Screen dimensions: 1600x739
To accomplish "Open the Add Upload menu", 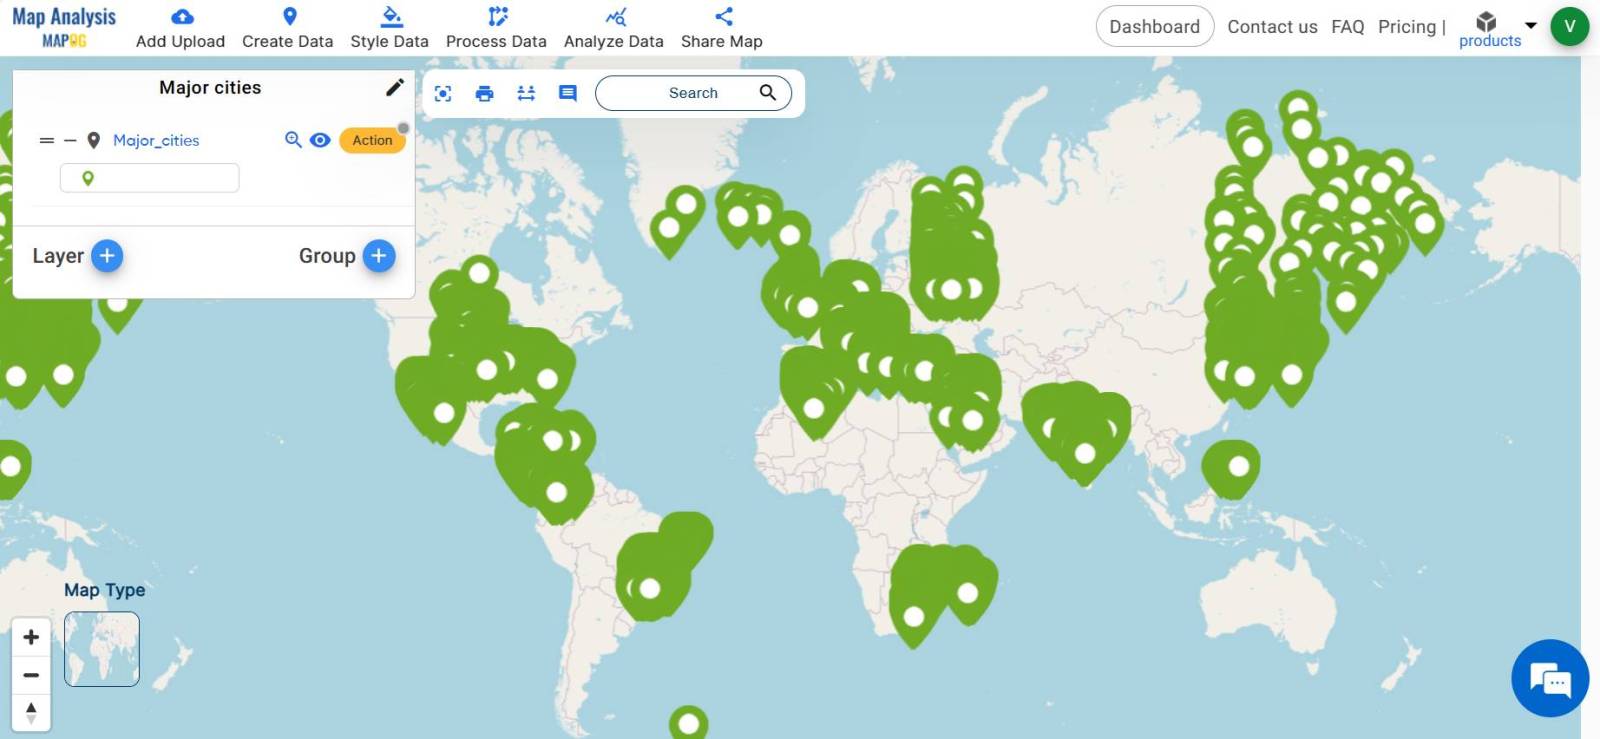I will (x=180, y=27).
